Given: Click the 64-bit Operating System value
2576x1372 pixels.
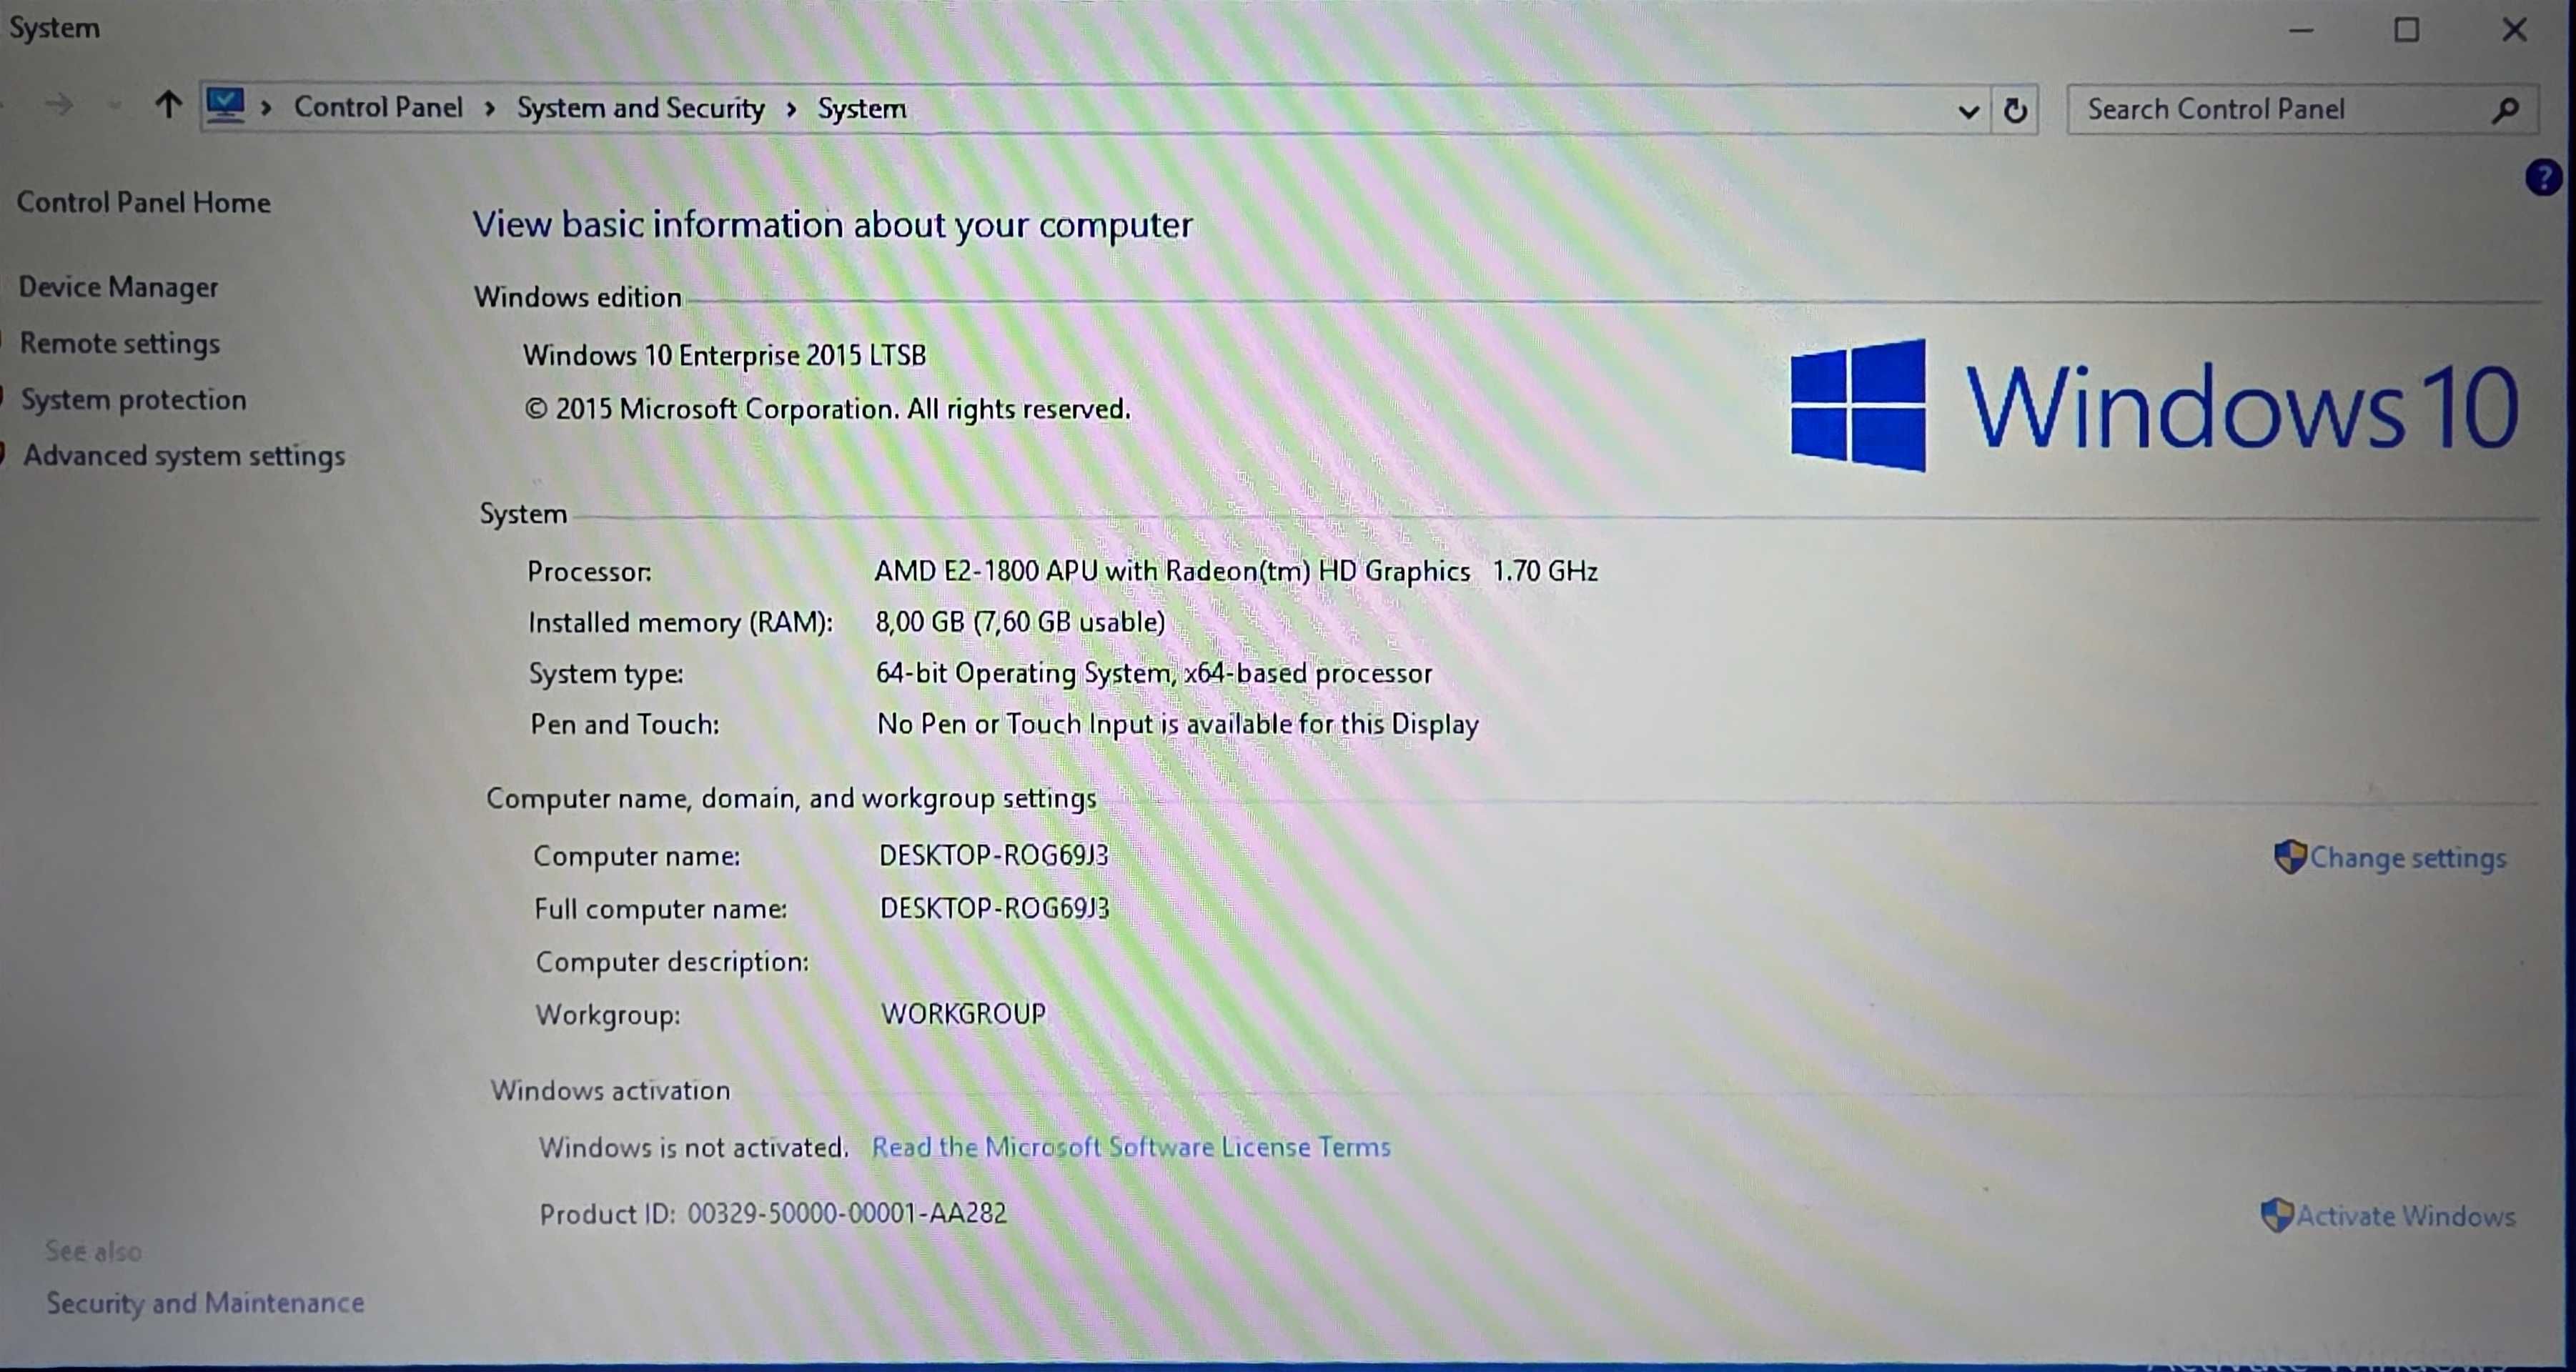Looking at the screenshot, I should point(1154,673).
